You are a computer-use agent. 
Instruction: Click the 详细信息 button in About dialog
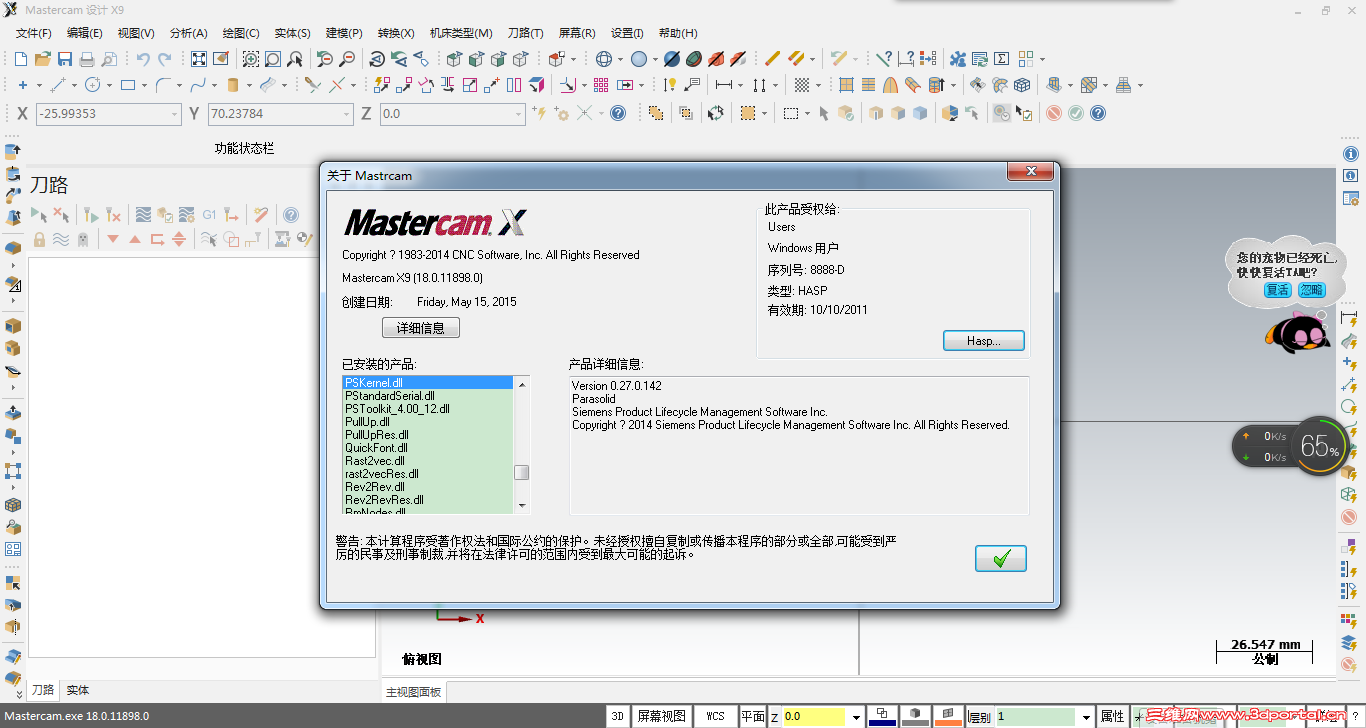pos(421,328)
